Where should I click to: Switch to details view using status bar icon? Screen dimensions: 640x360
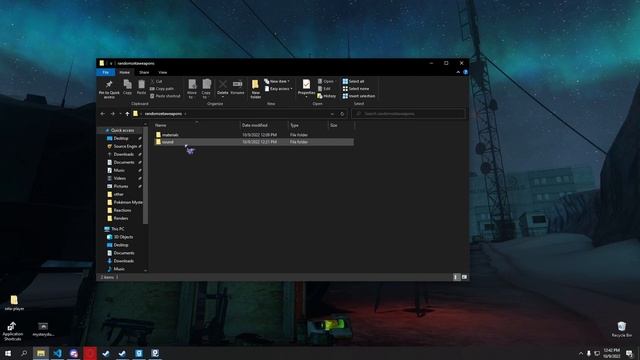coord(456,277)
